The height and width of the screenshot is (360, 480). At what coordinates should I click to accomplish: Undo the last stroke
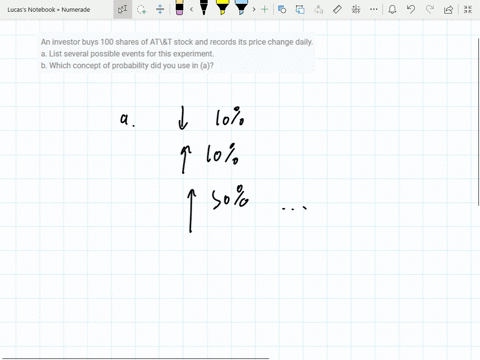pyautogui.click(x=411, y=9)
